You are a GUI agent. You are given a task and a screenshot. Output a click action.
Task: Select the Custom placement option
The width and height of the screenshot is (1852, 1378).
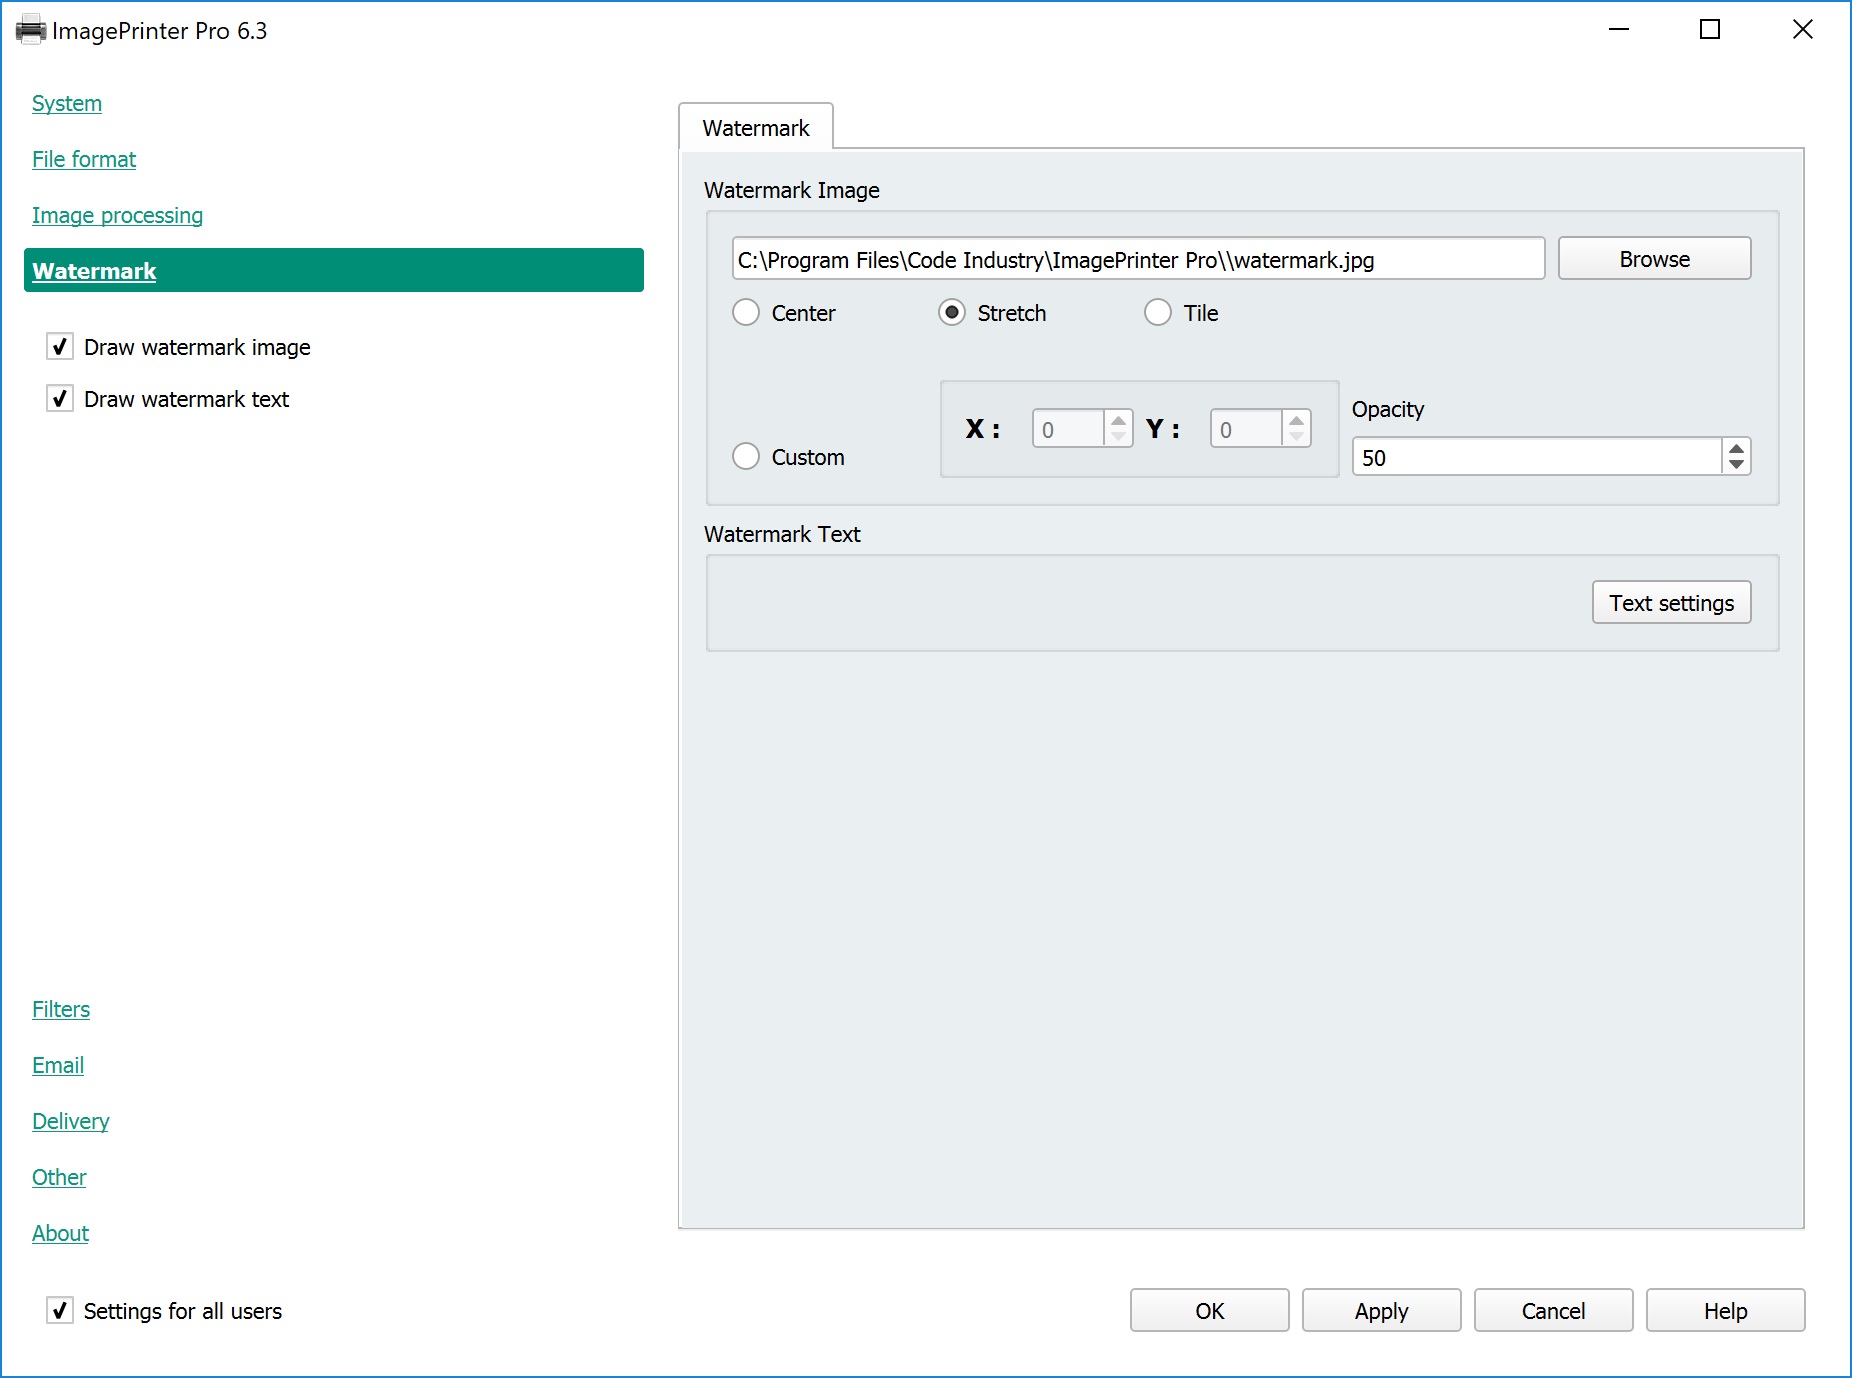746,457
